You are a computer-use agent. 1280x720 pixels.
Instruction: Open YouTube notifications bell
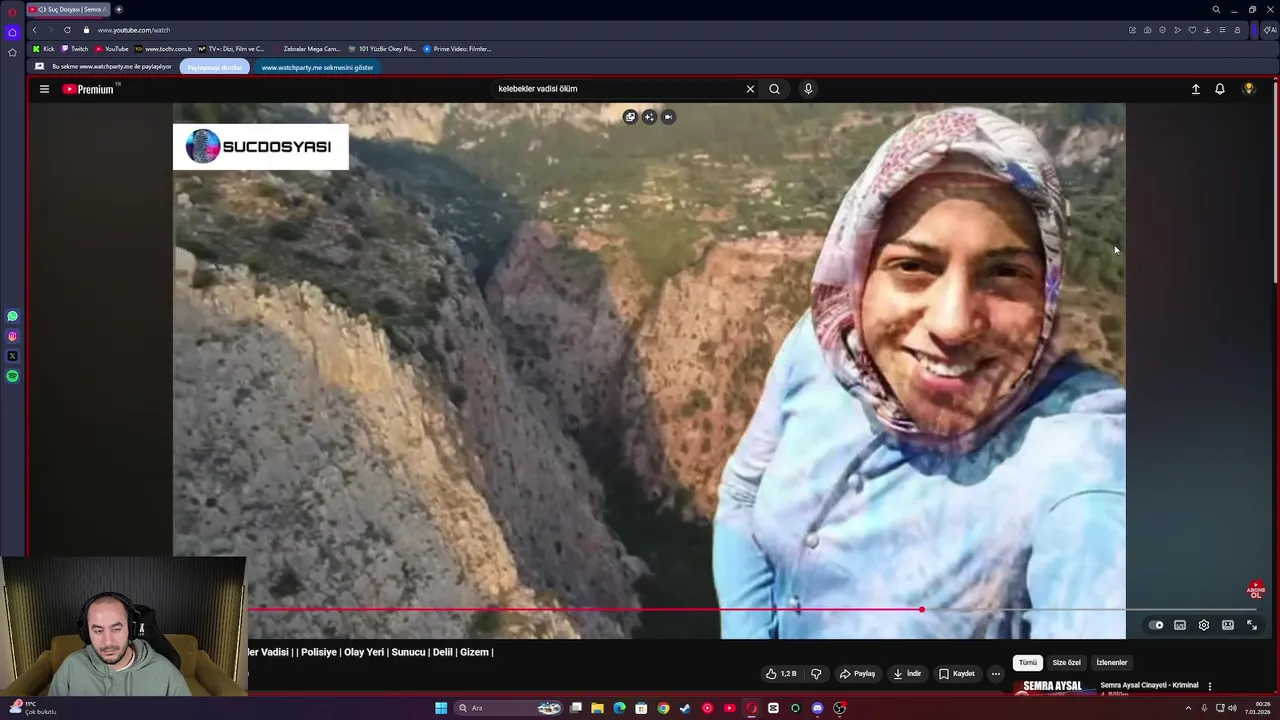1220,89
